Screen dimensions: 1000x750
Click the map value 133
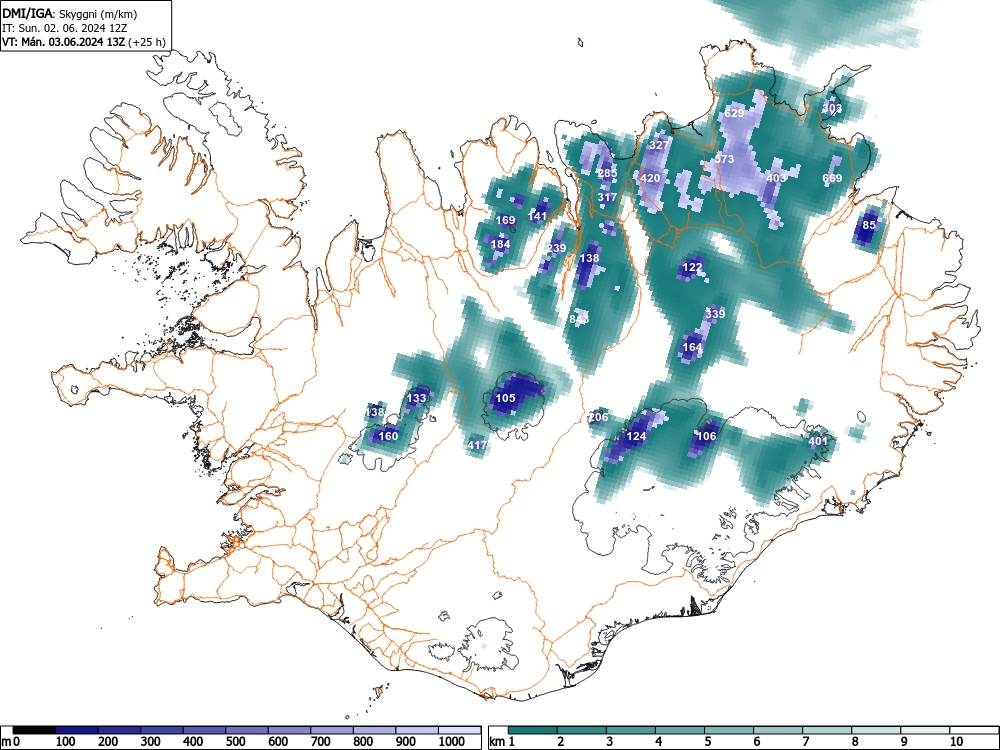click(416, 398)
